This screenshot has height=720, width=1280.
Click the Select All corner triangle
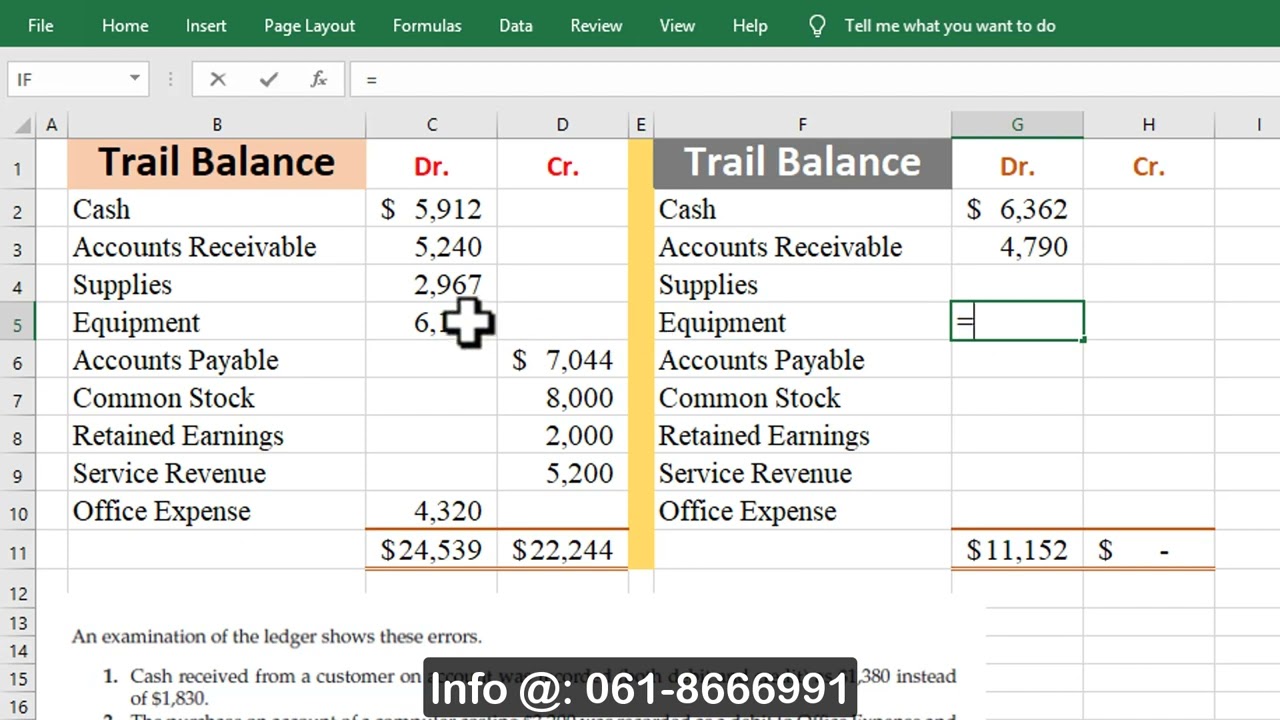pyautogui.click(x=21, y=125)
